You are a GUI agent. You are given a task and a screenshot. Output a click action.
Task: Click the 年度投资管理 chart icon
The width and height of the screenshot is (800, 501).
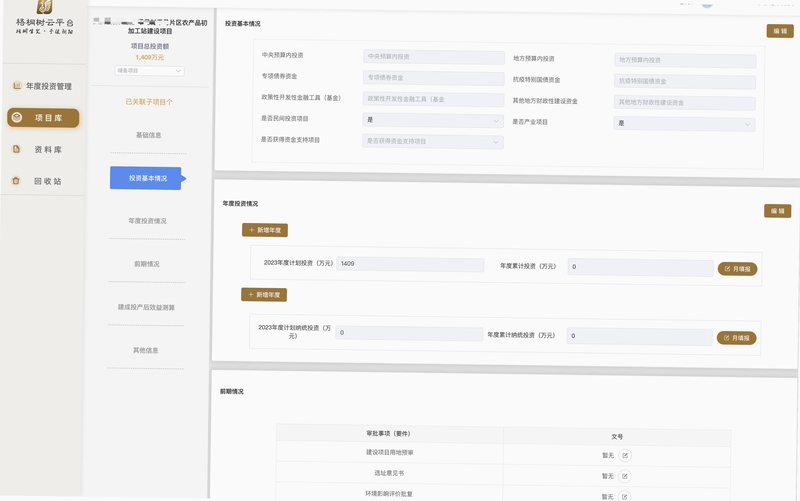click(17, 86)
